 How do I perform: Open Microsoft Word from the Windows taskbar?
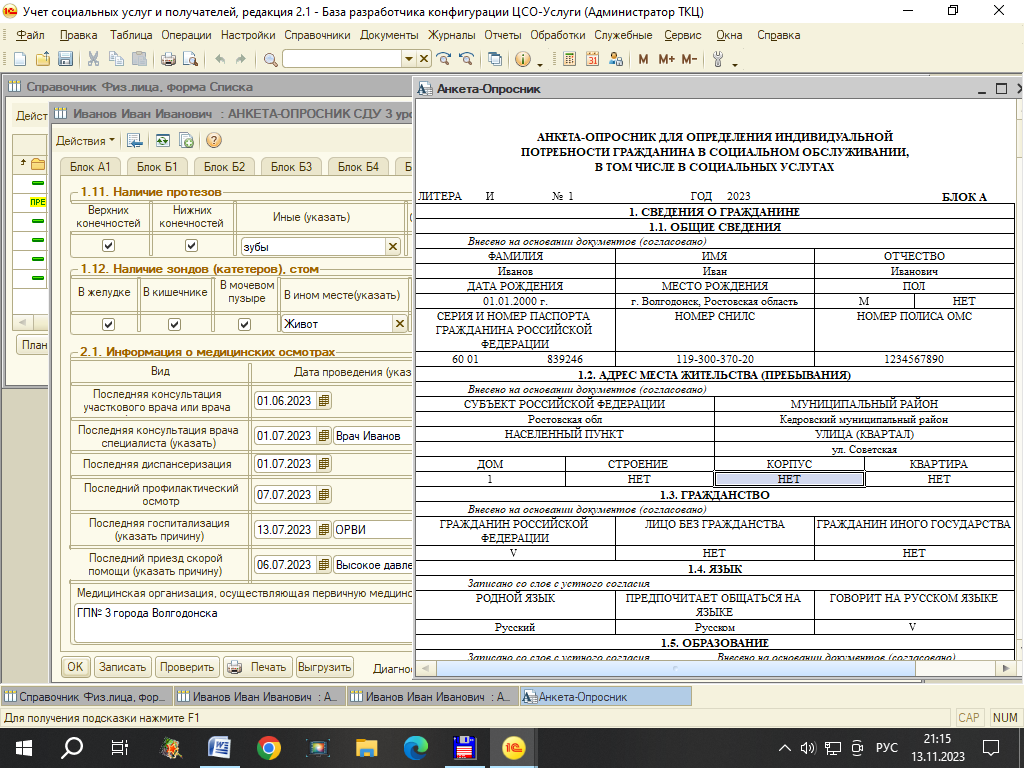(218, 747)
